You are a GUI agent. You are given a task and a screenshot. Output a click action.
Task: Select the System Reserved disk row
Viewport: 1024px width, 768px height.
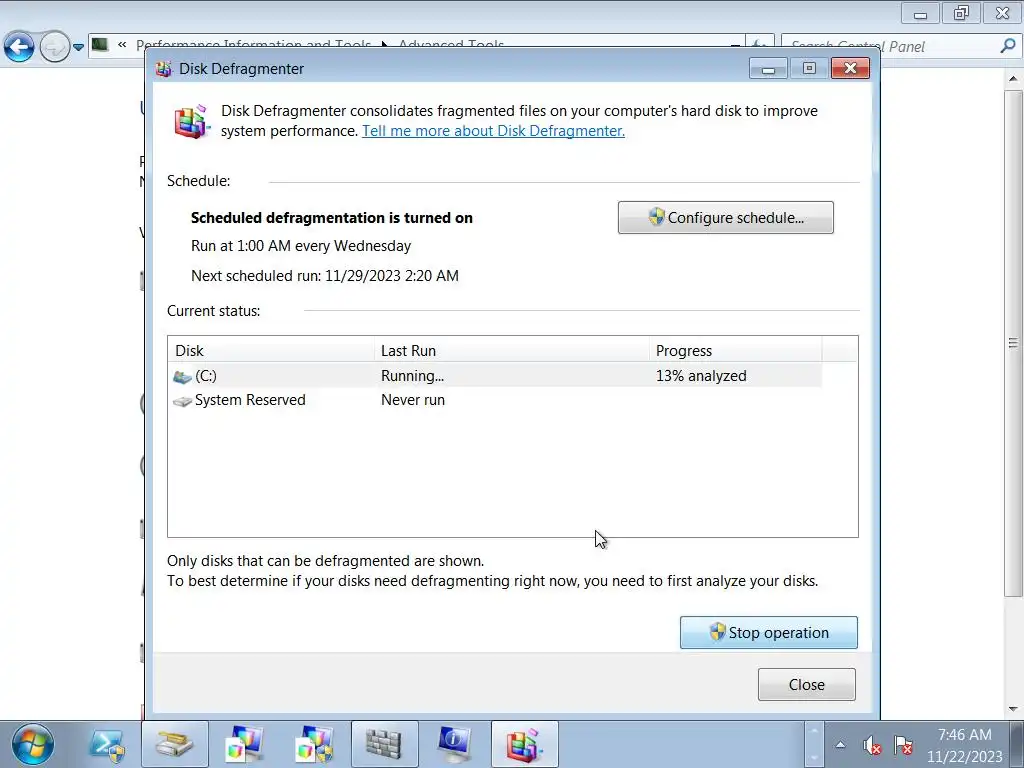[494, 400]
